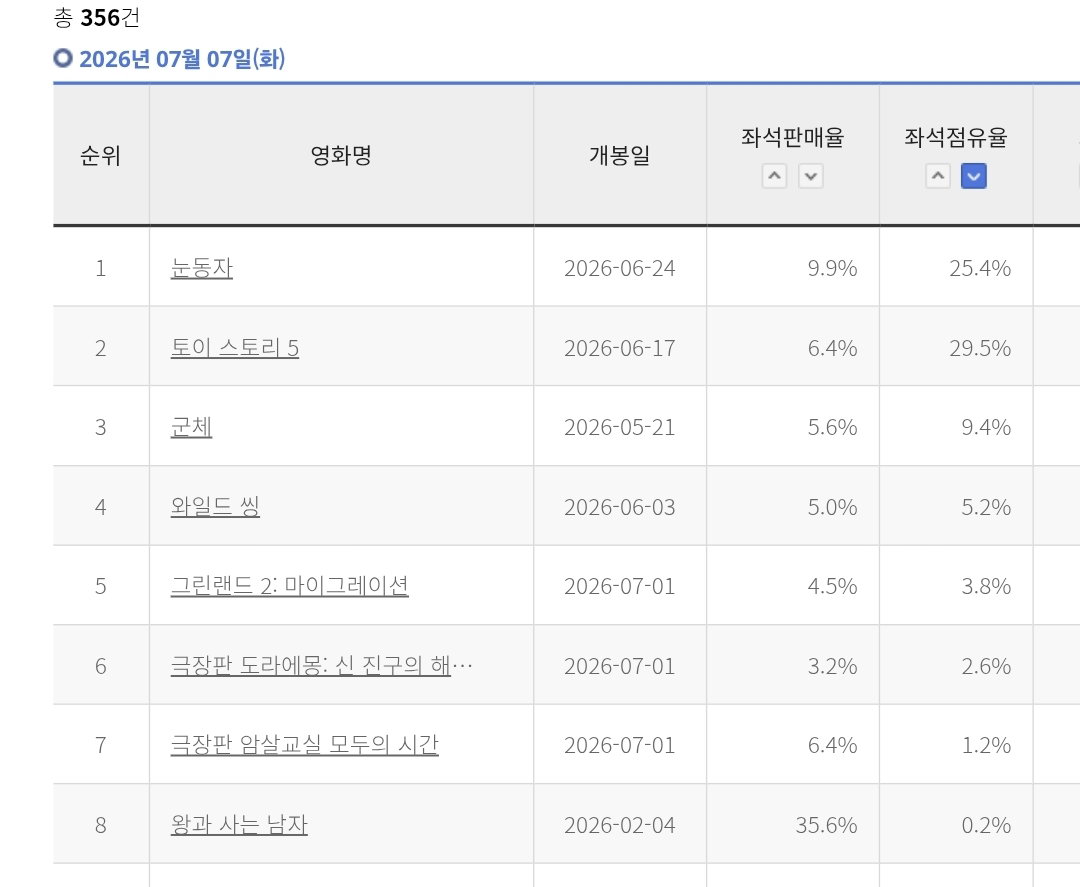The width and height of the screenshot is (1080, 887).
Task: Open the 와일드 씽 movie link
Action: click(x=215, y=507)
